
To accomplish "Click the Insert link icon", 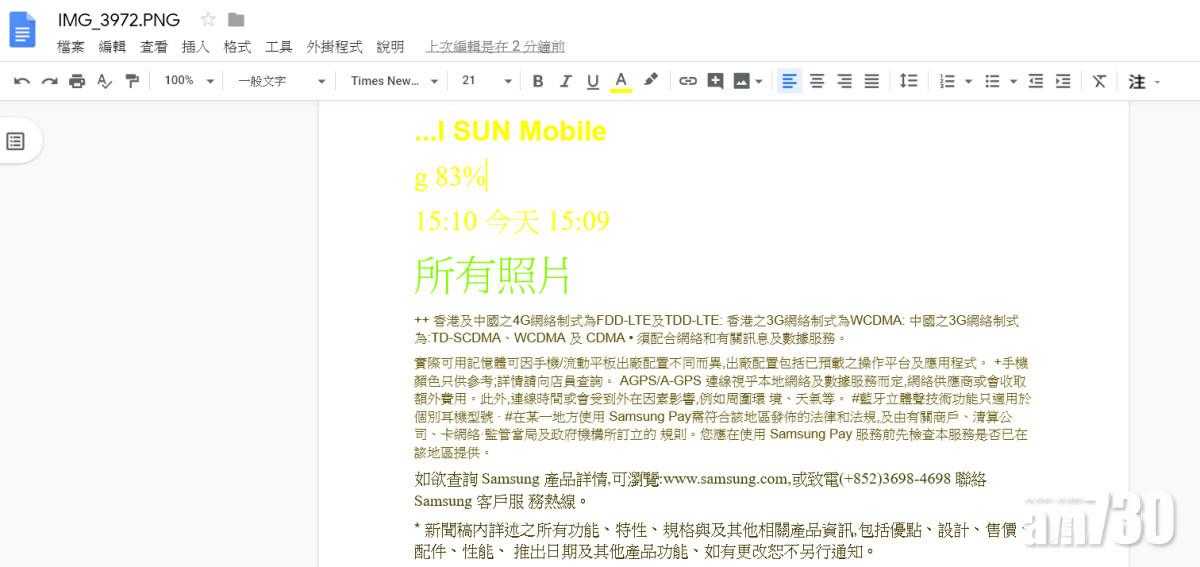I will (688, 81).
